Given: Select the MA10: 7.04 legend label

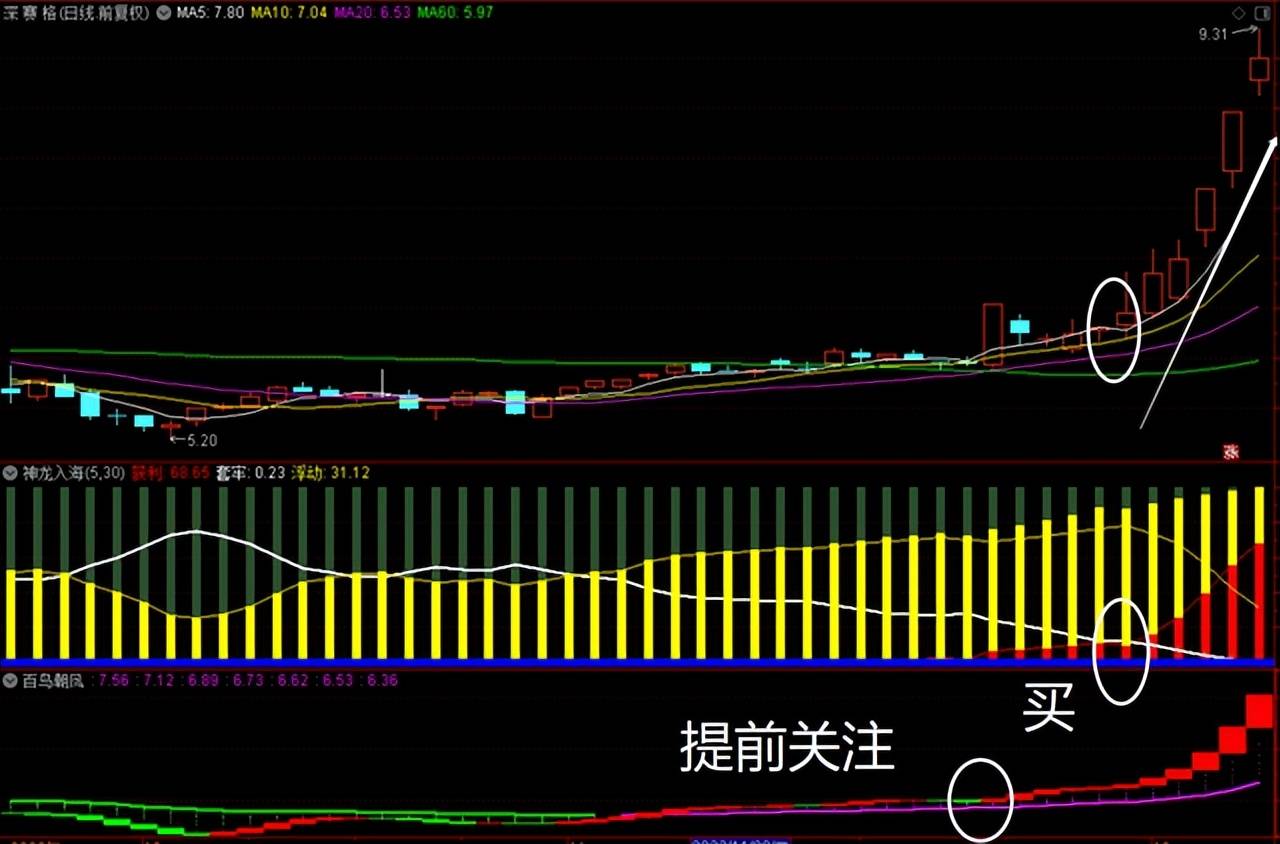Looking at the screenshot, I should tap(288, 13).
